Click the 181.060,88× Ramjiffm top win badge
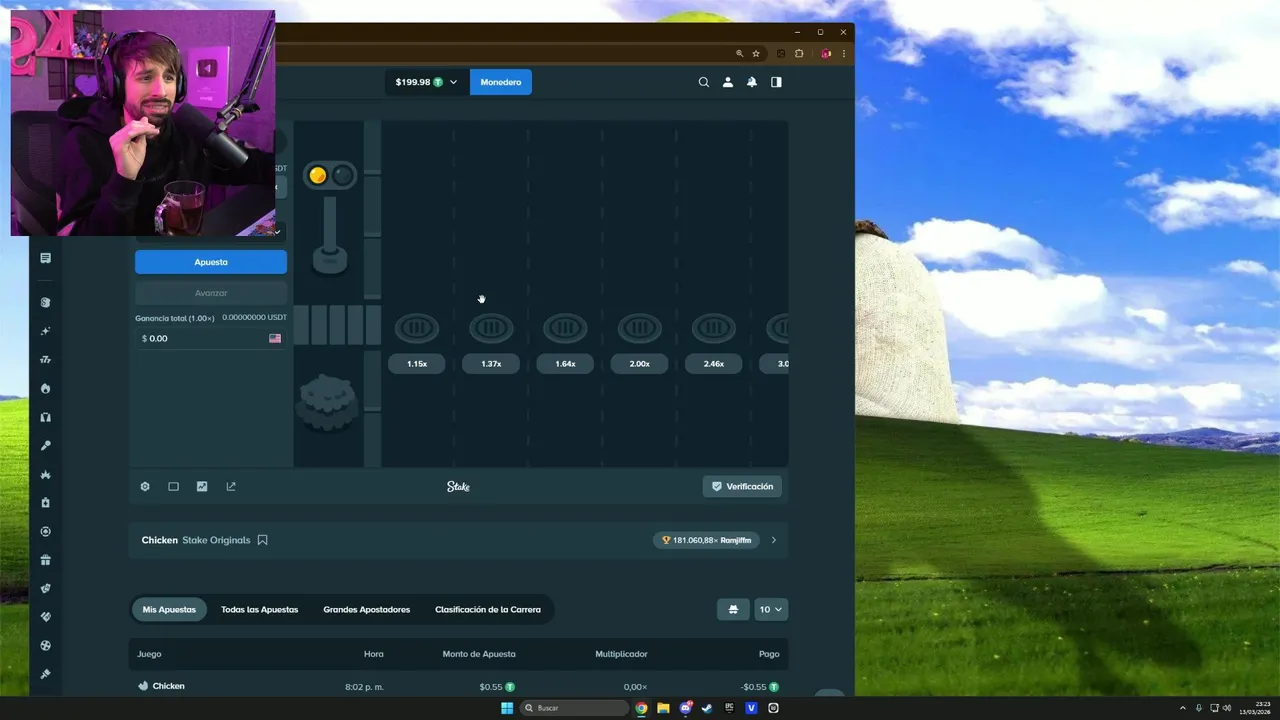 coord(706,540)
